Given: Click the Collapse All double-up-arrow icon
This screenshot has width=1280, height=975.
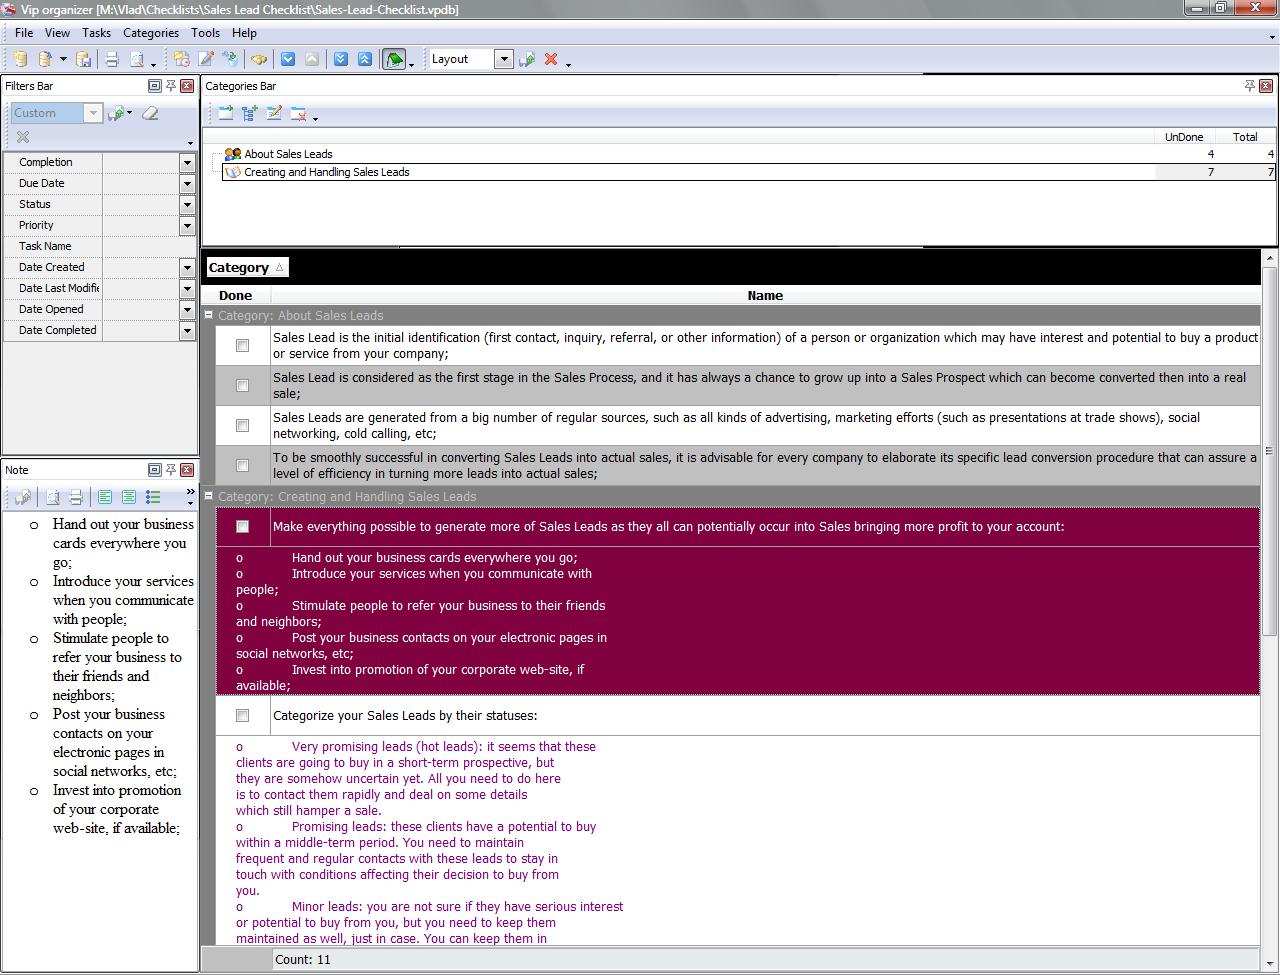Looking at the screenshot, I should pos(364,59).
